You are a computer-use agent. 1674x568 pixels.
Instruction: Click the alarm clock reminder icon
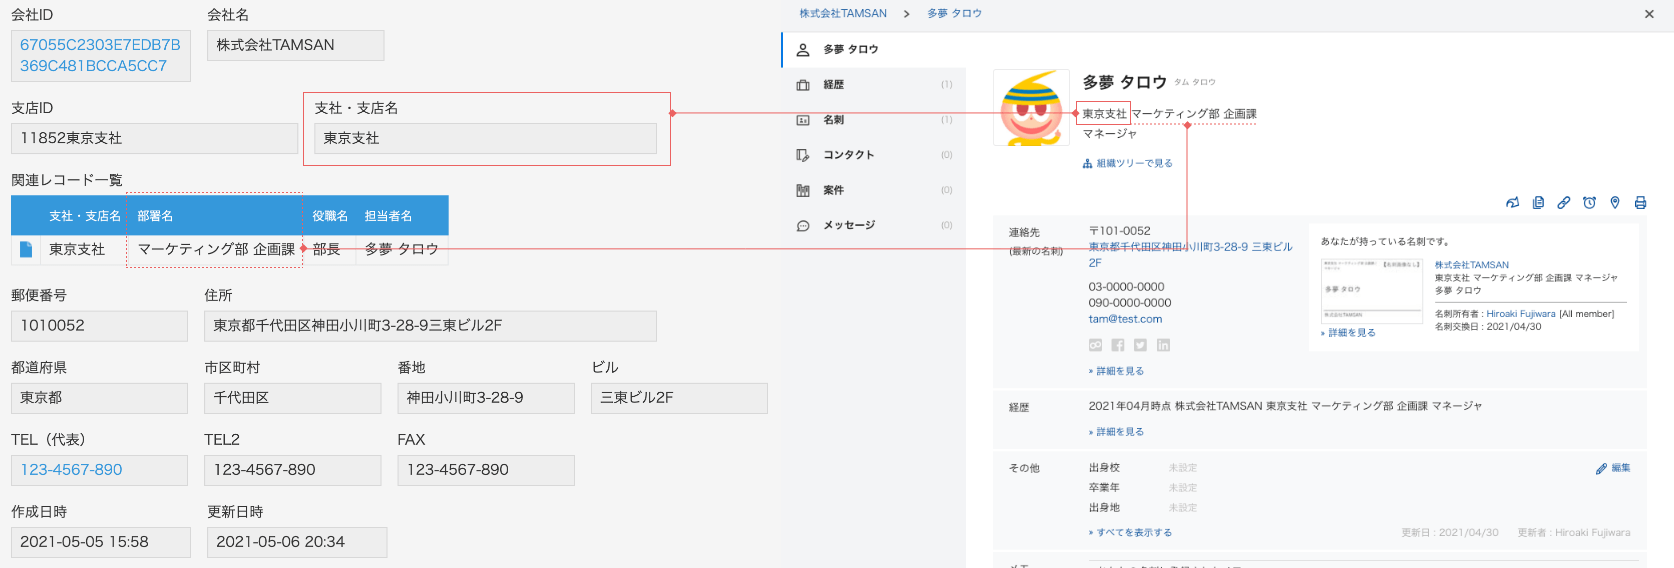click(1589, 203)
